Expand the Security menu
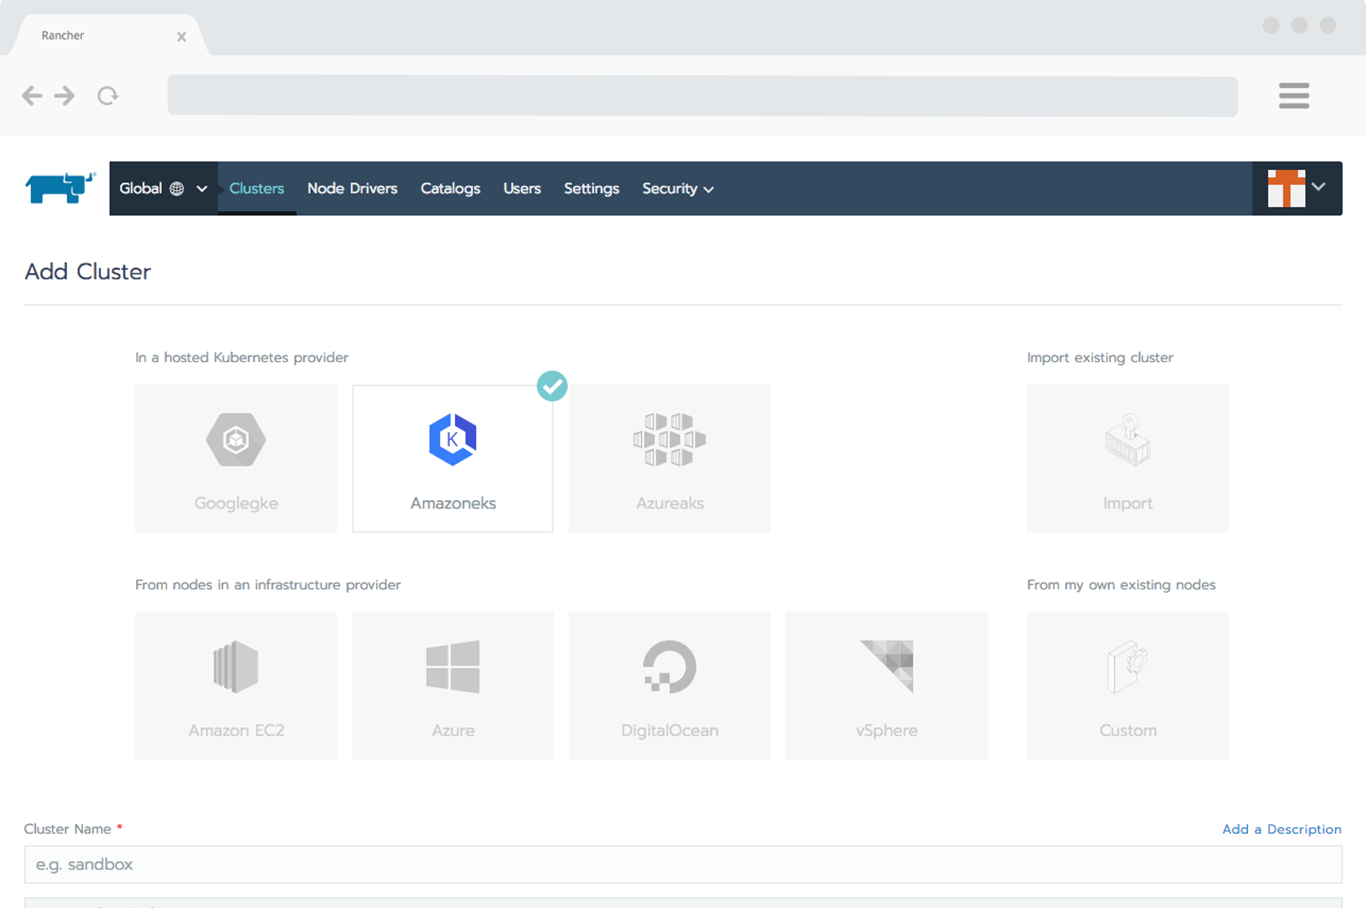The height and width of the screenshot is (908, 1366). click(x=678, y=188)
